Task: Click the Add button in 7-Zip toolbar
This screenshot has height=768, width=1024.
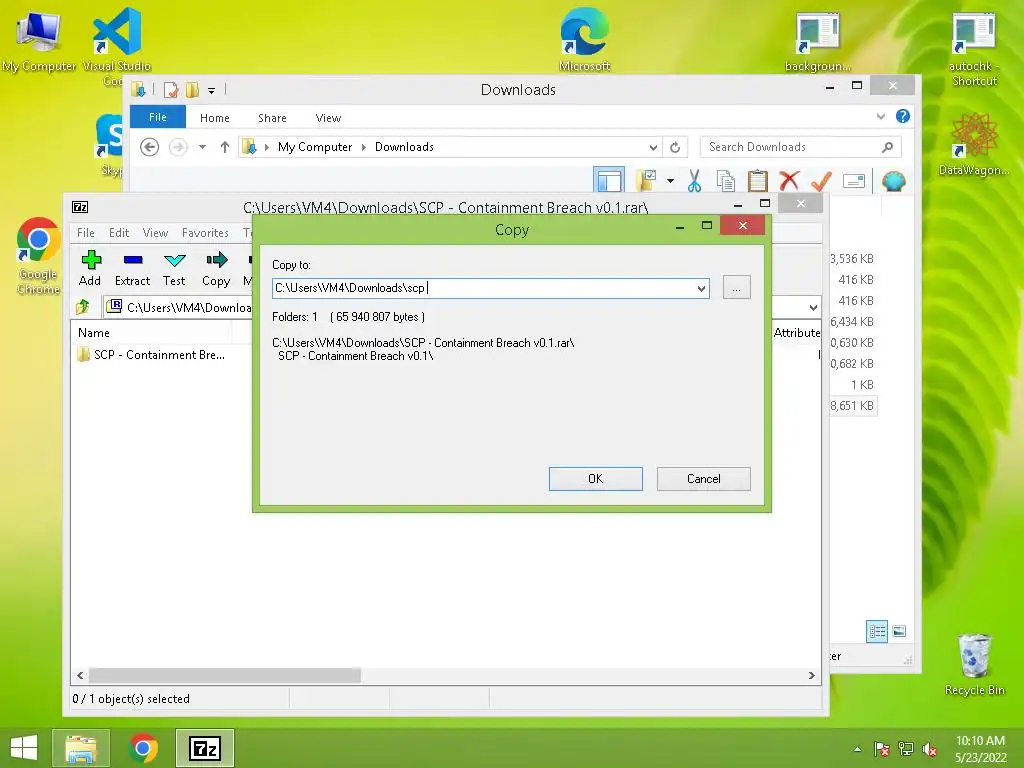Action: pos(90,268)
